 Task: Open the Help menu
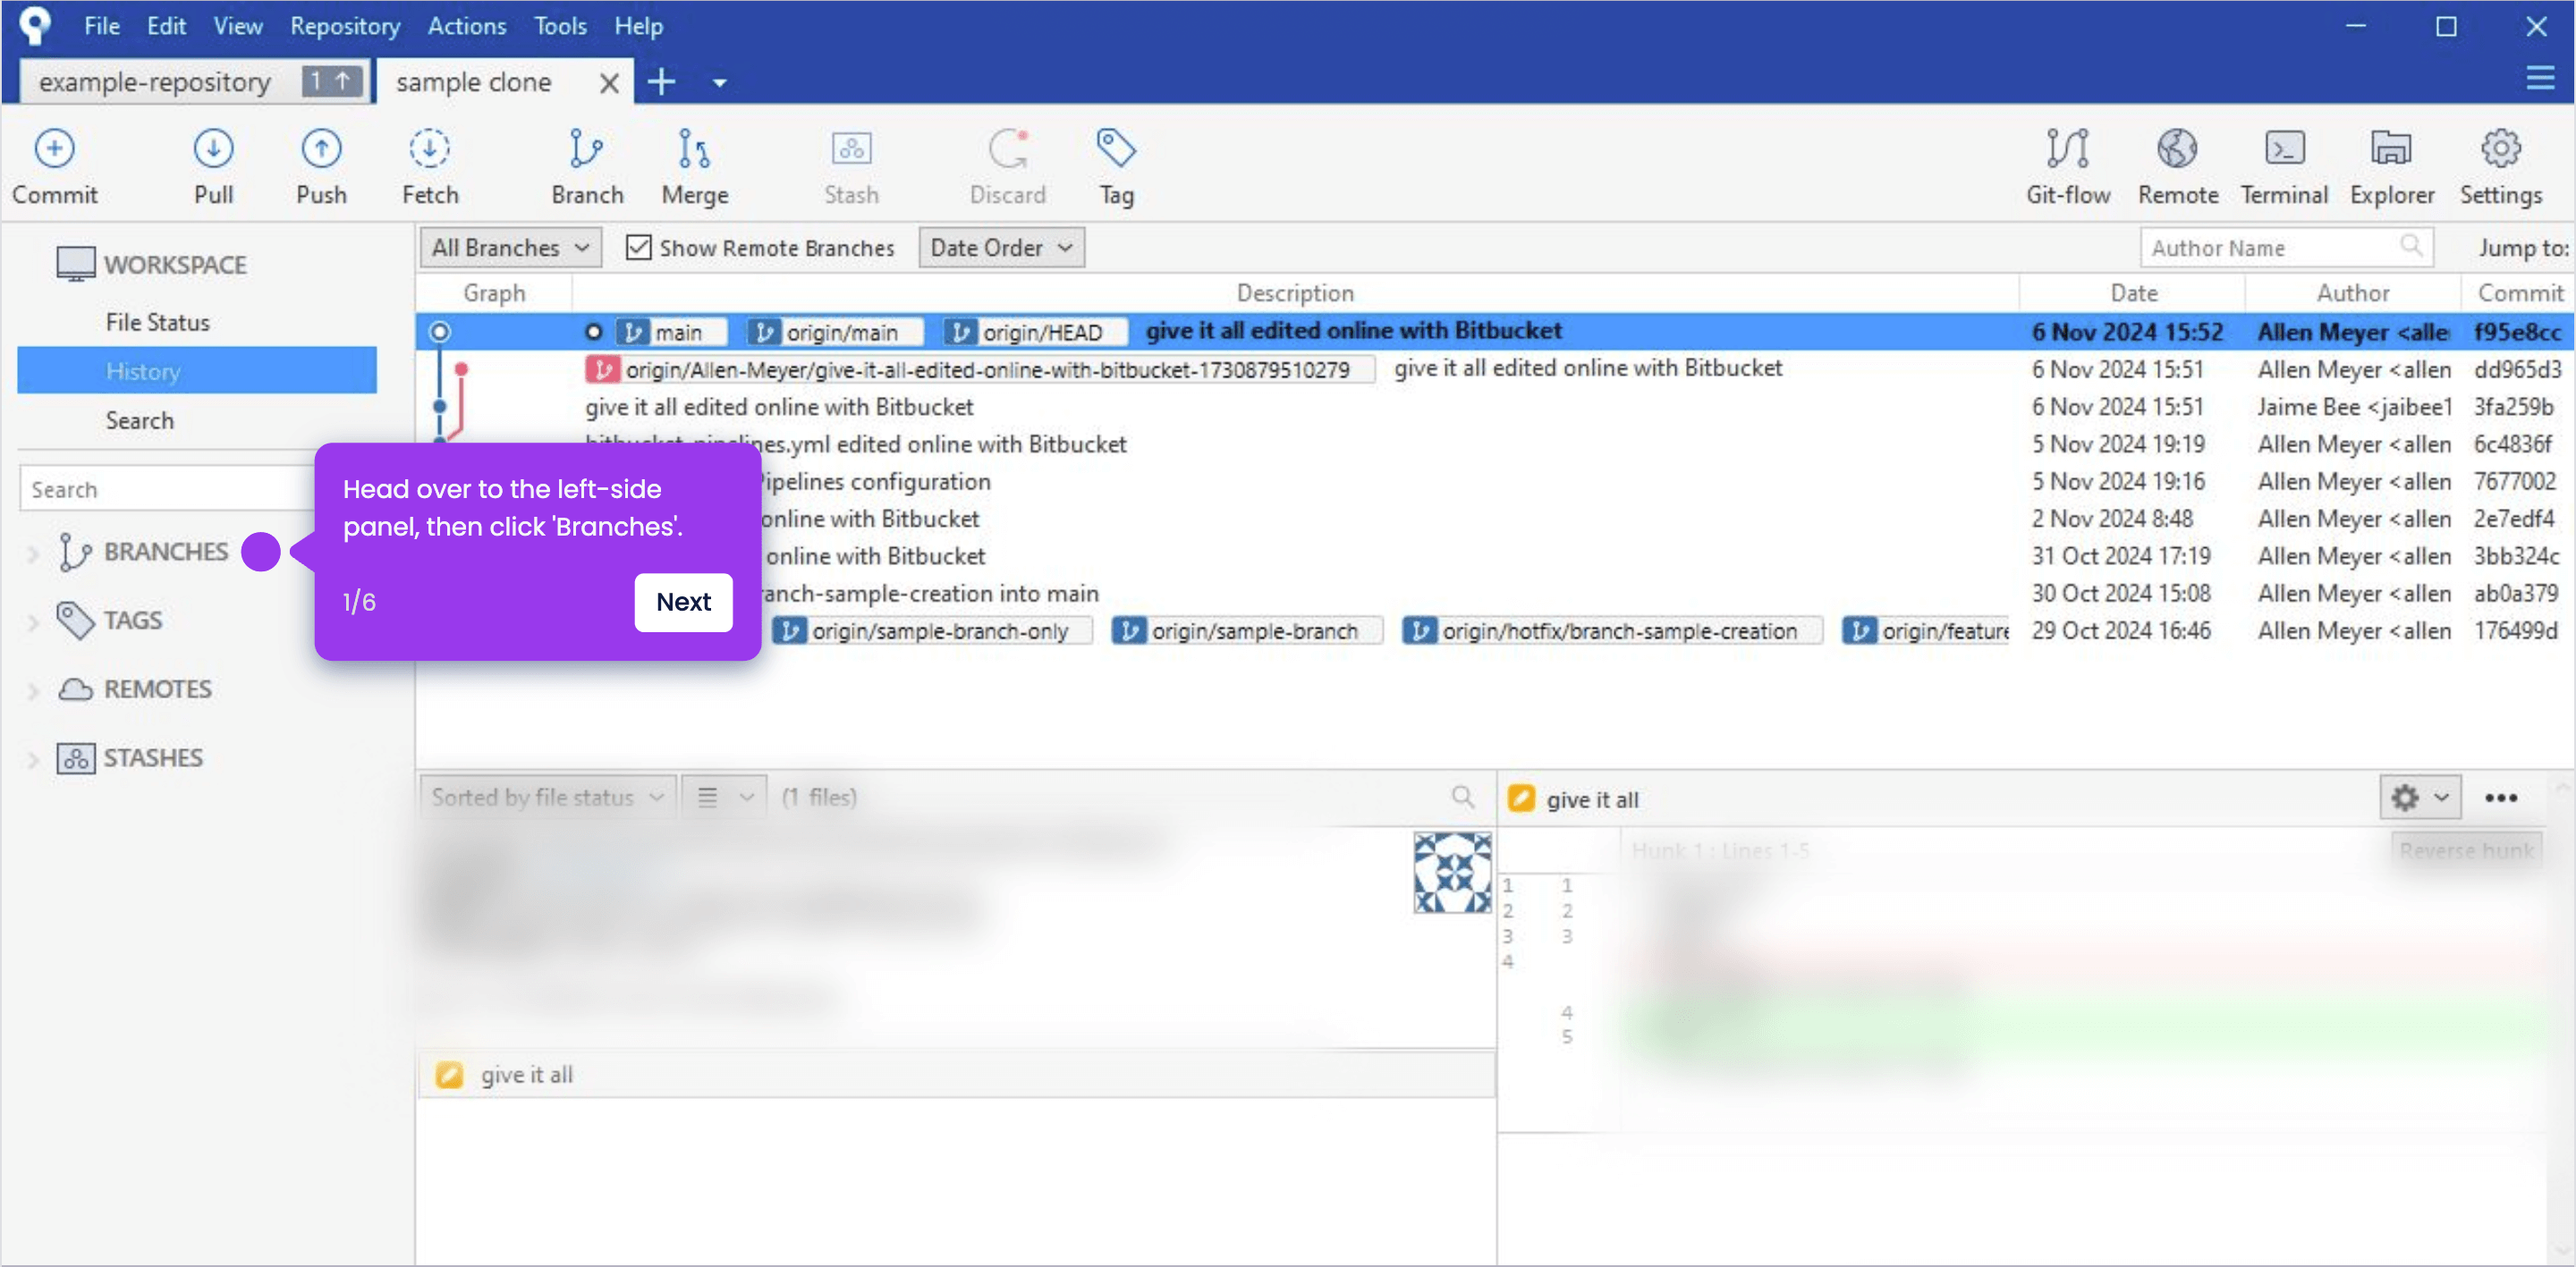click(x=638, y=25)
